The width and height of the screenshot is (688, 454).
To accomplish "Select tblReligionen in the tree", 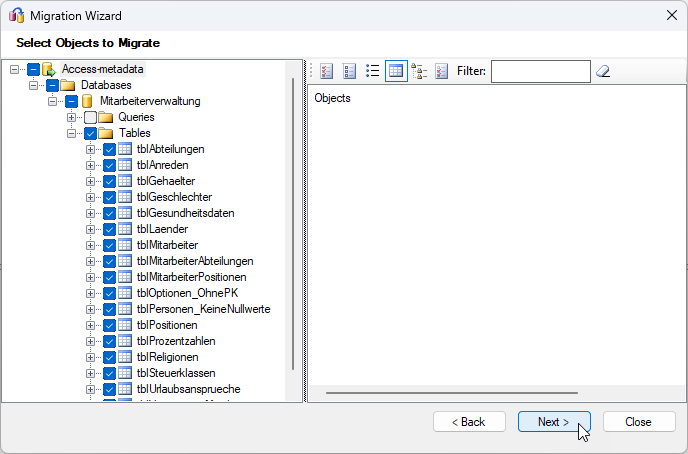I will (x=167, y=357).
